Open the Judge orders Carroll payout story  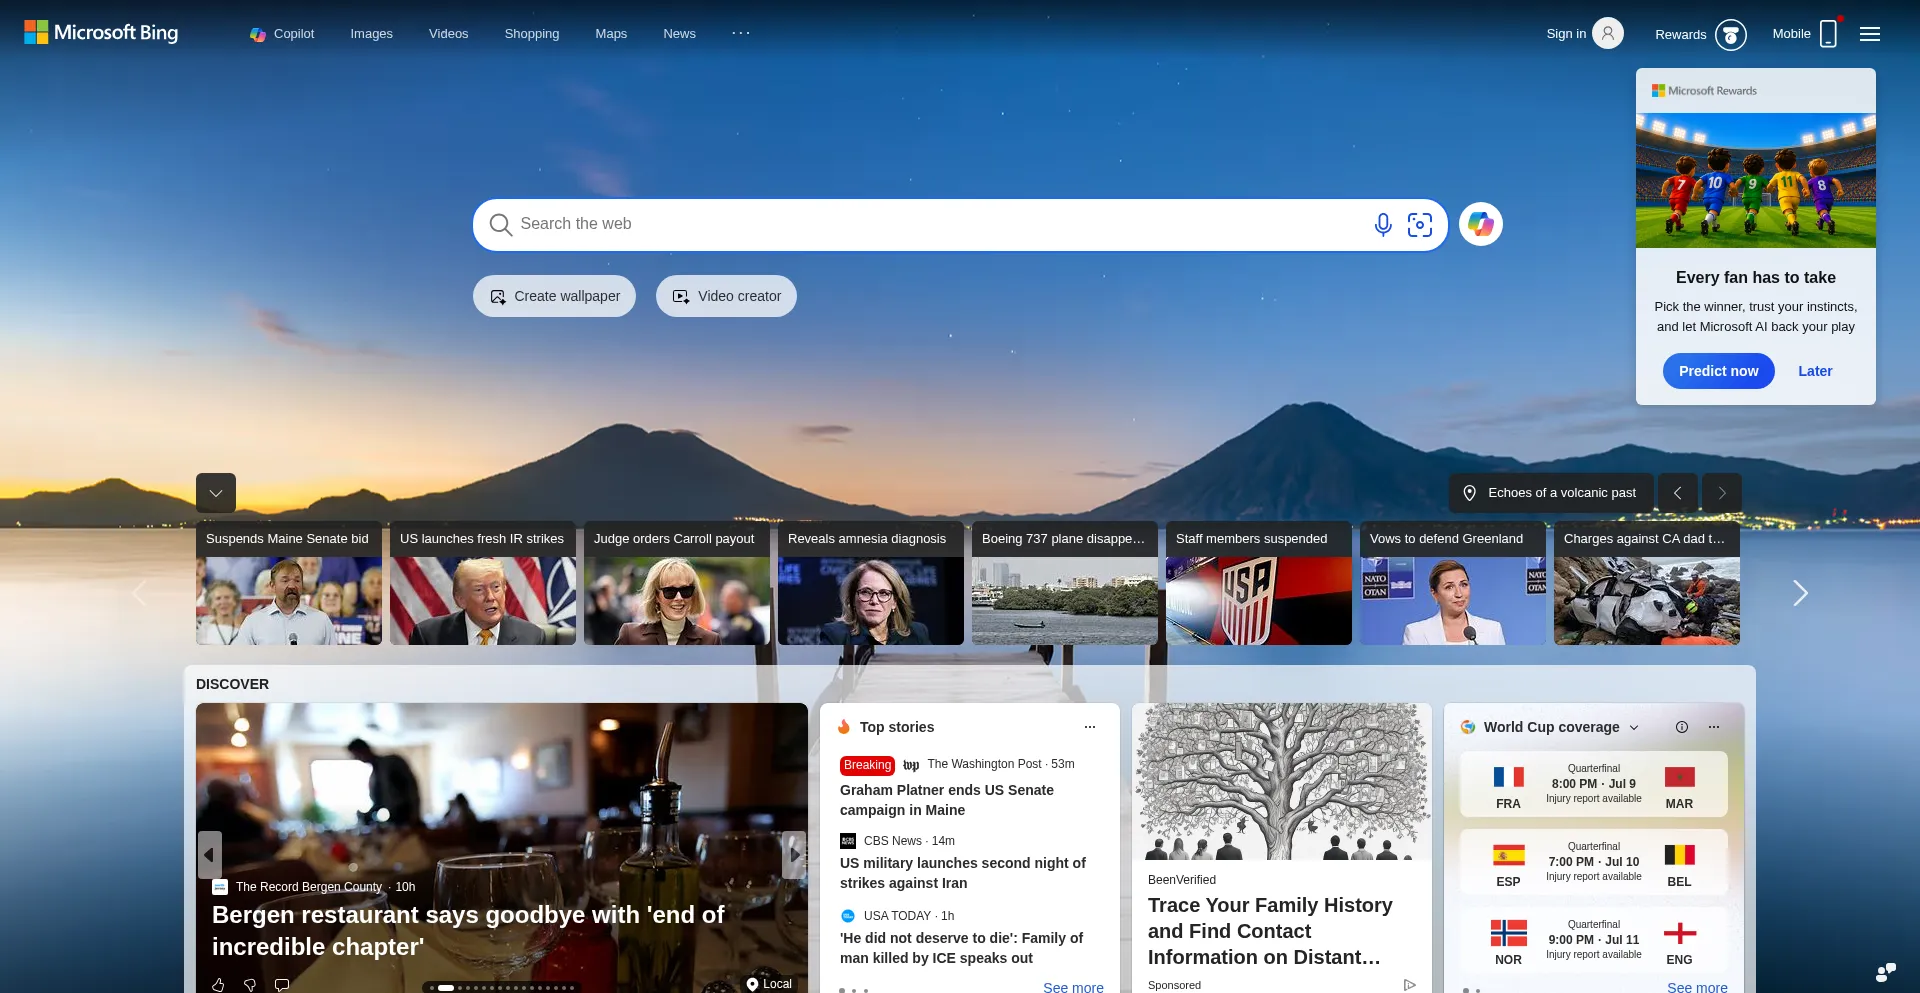[x=677, y=583]
